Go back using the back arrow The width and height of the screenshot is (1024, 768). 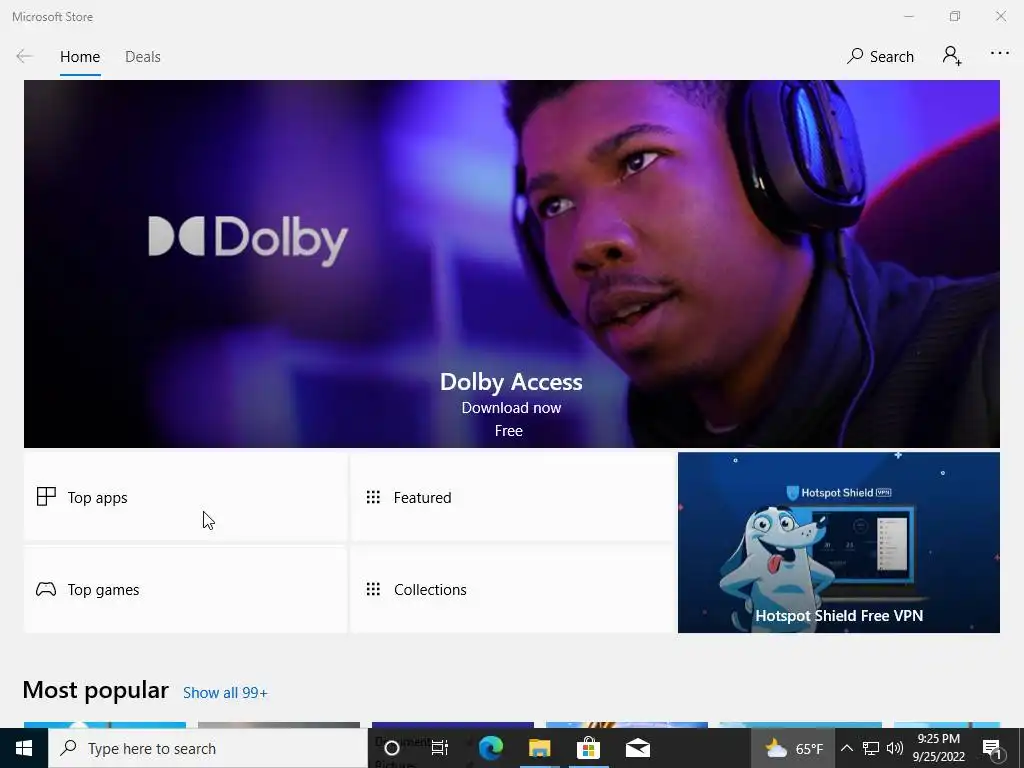point(24,56)
